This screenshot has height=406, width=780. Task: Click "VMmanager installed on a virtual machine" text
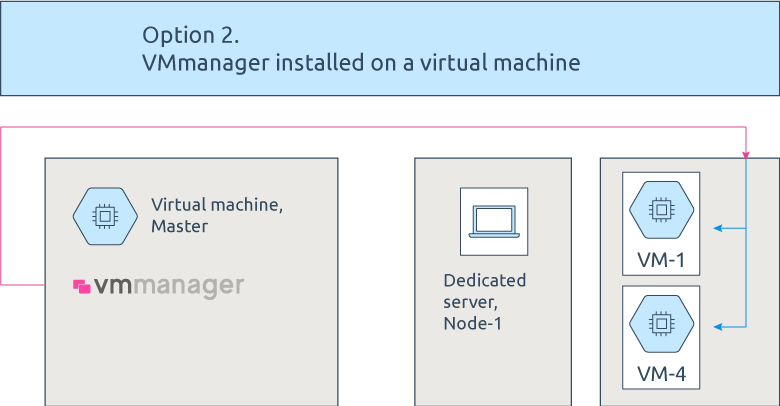(361, 63)
